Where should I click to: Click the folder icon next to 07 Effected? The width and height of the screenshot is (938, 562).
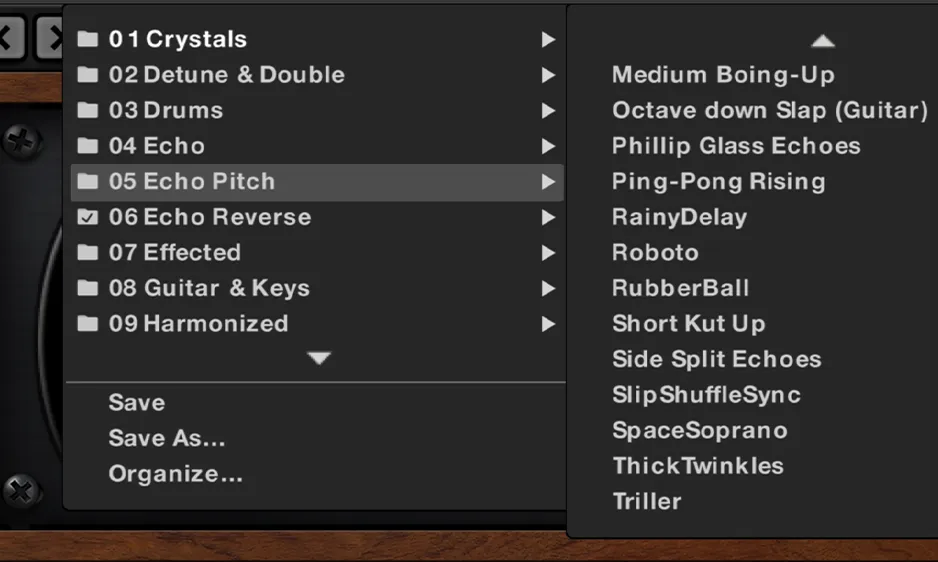(88, 253)
